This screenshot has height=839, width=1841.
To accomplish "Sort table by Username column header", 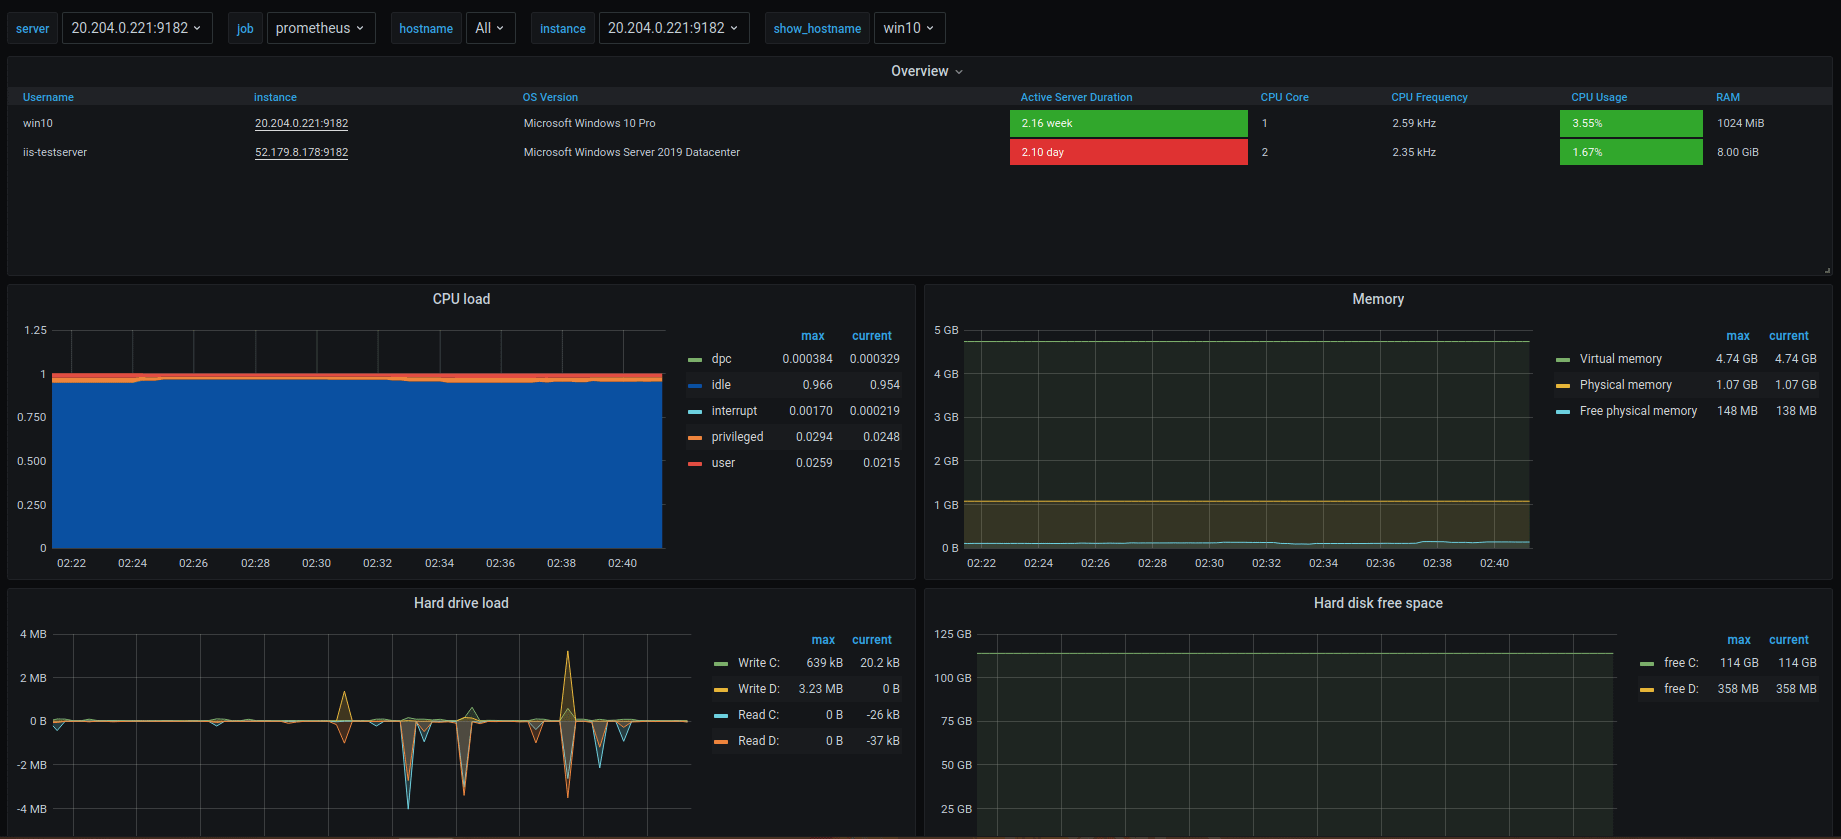I will 48,98.
